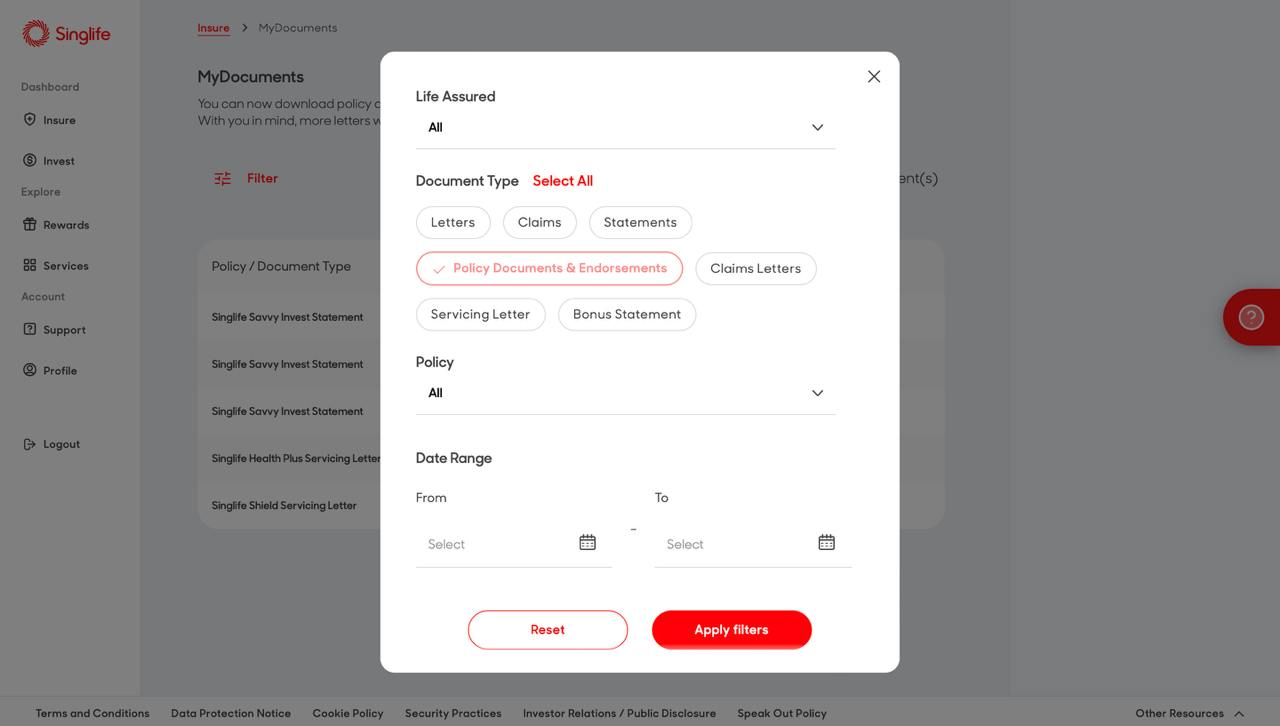
Task: Close the filter dialog with X
Action: click(874, 76)
